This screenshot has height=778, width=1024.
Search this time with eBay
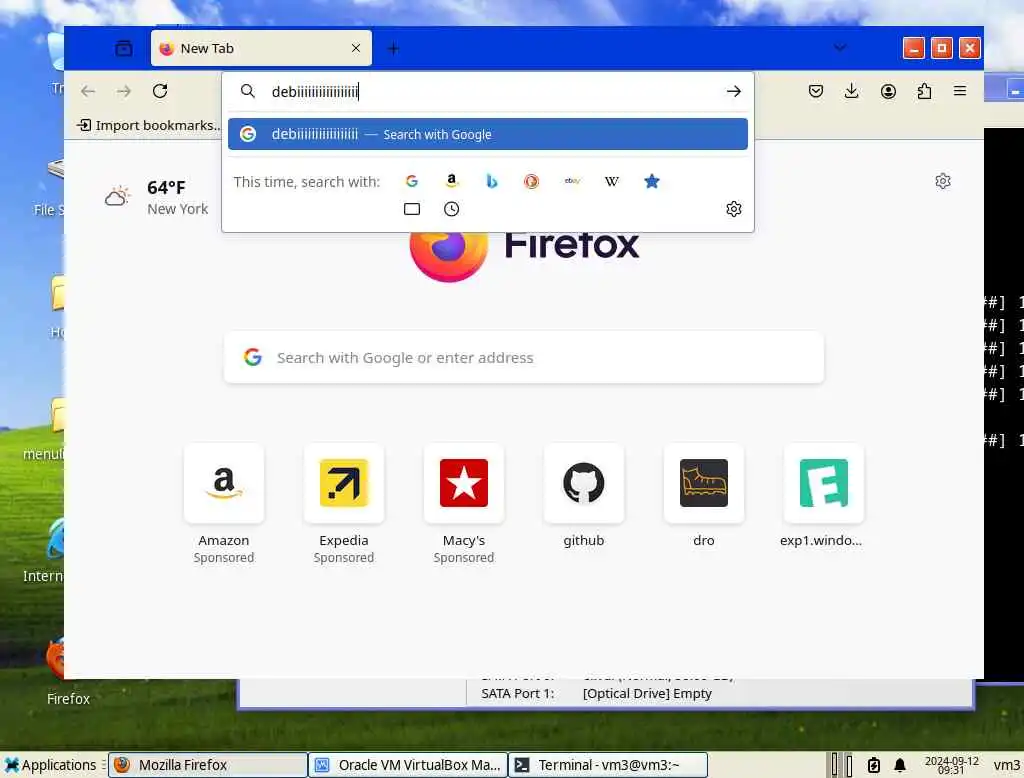pos(572,181)
